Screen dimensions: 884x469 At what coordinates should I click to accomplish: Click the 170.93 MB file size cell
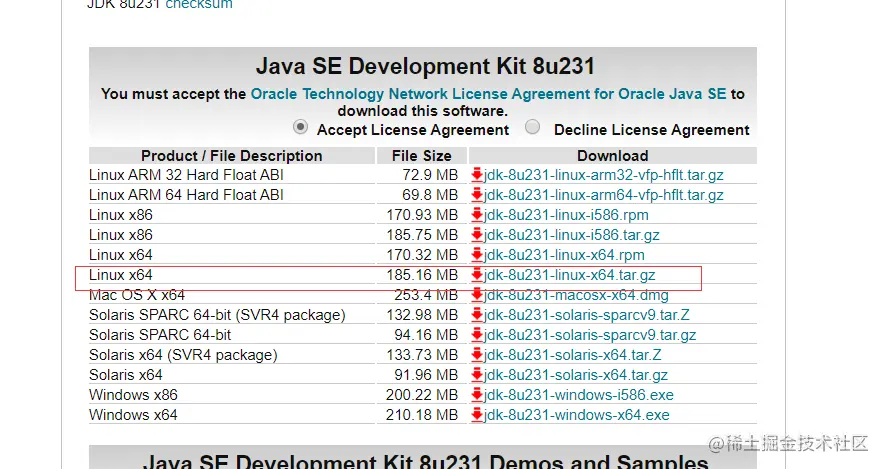pos(422,215)
